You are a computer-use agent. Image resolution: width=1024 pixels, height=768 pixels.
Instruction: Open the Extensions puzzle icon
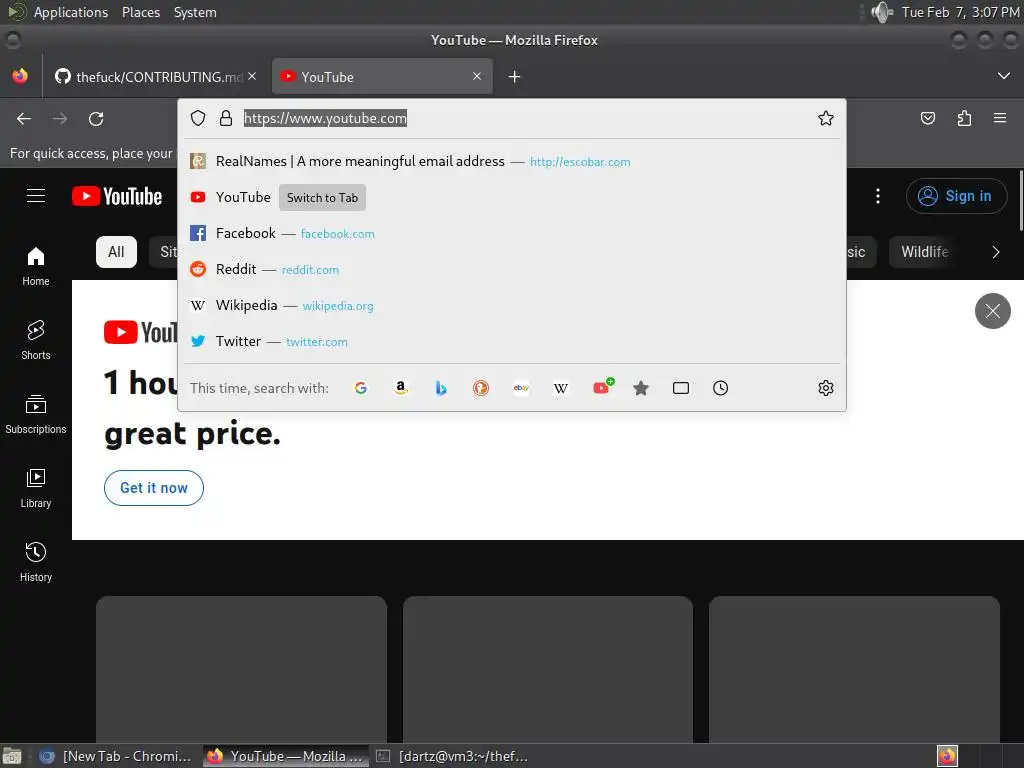pyautogui.click(x=964, y=118)
